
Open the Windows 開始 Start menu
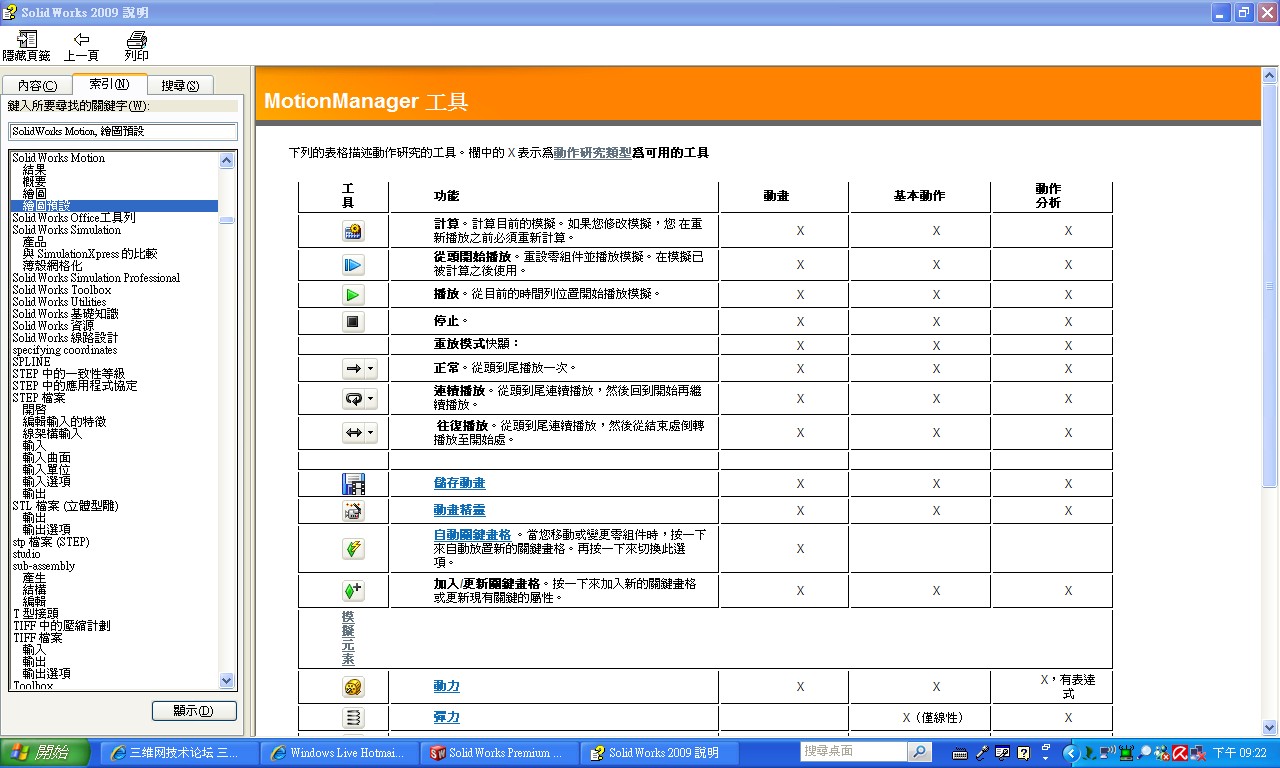tap(45, 753)
